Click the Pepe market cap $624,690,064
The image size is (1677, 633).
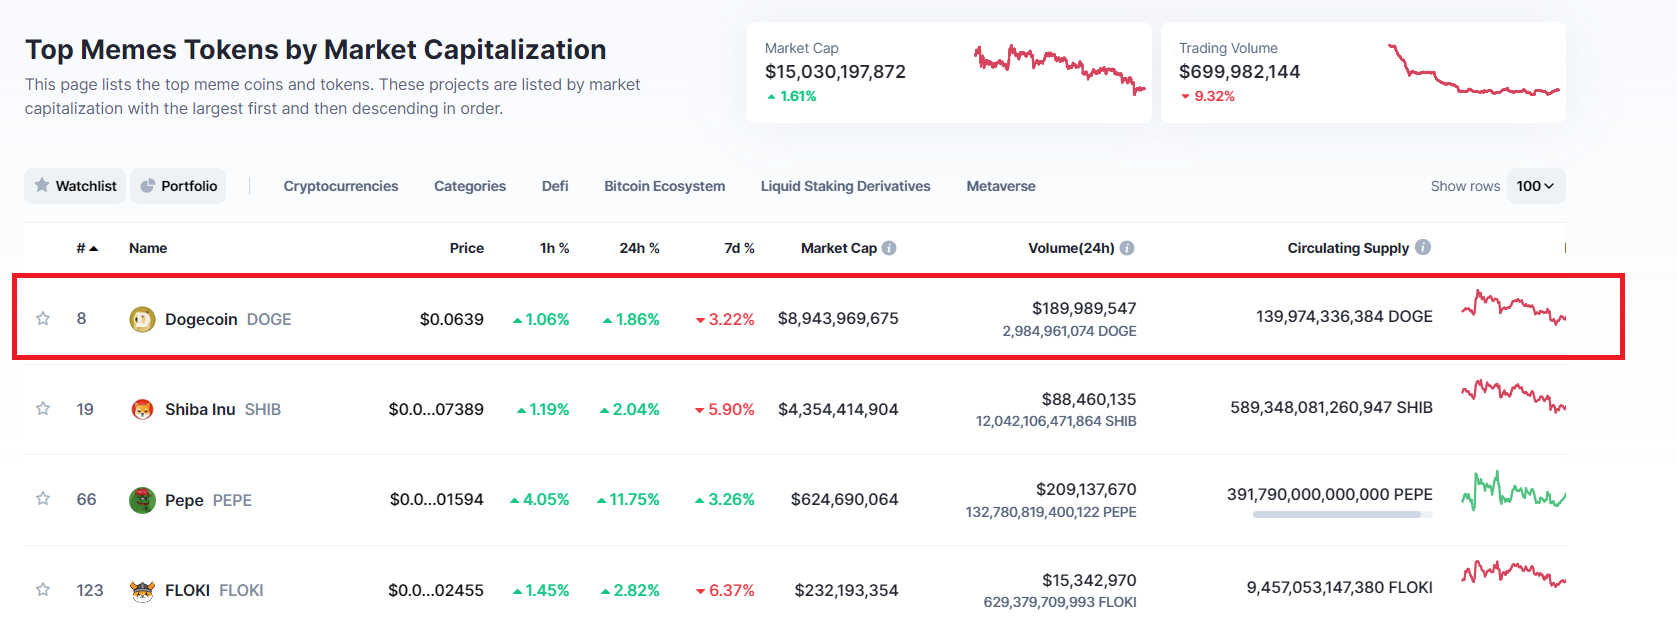[x=844, y=499]
